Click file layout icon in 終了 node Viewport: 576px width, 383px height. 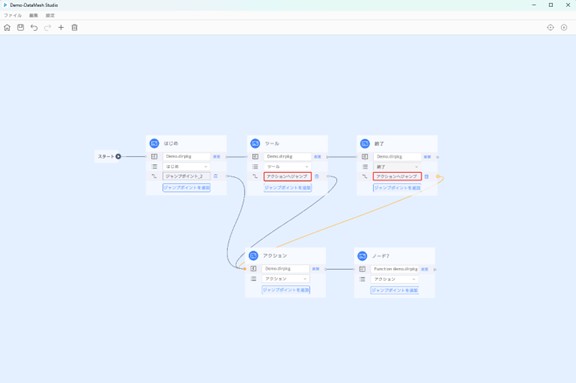365,157
